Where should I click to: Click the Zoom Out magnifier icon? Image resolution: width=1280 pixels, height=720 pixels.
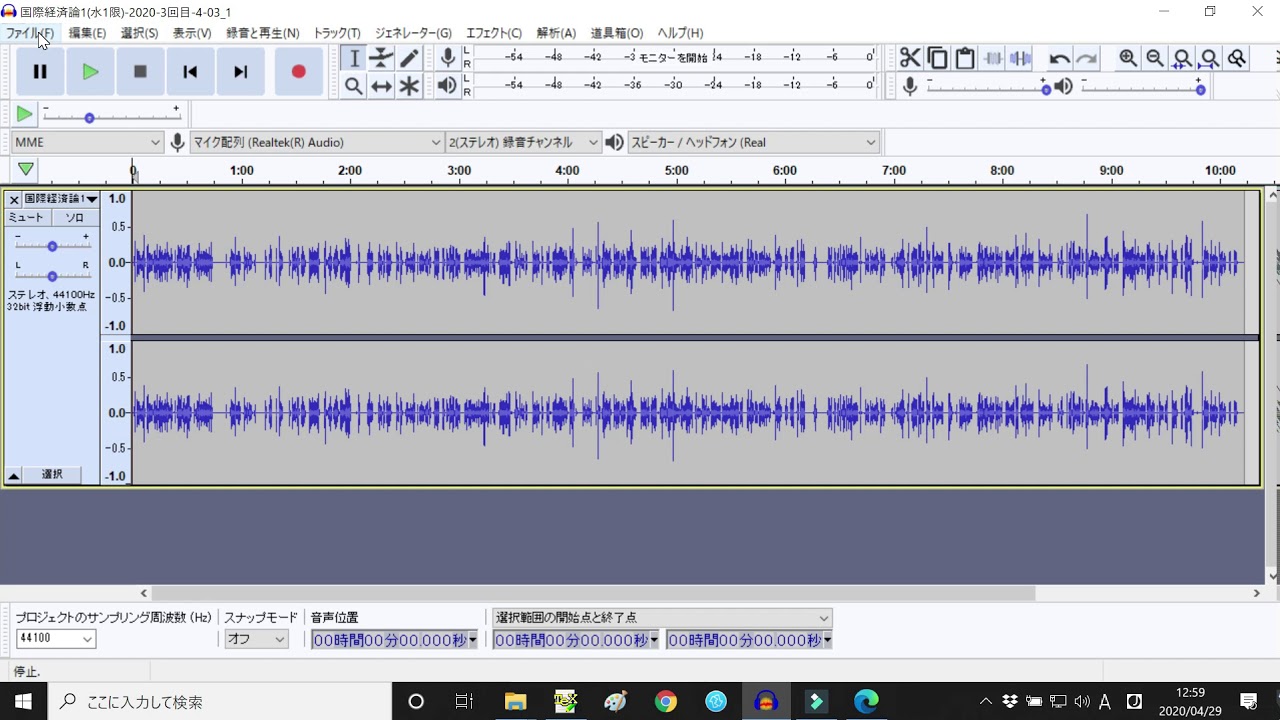point(1155,58)
